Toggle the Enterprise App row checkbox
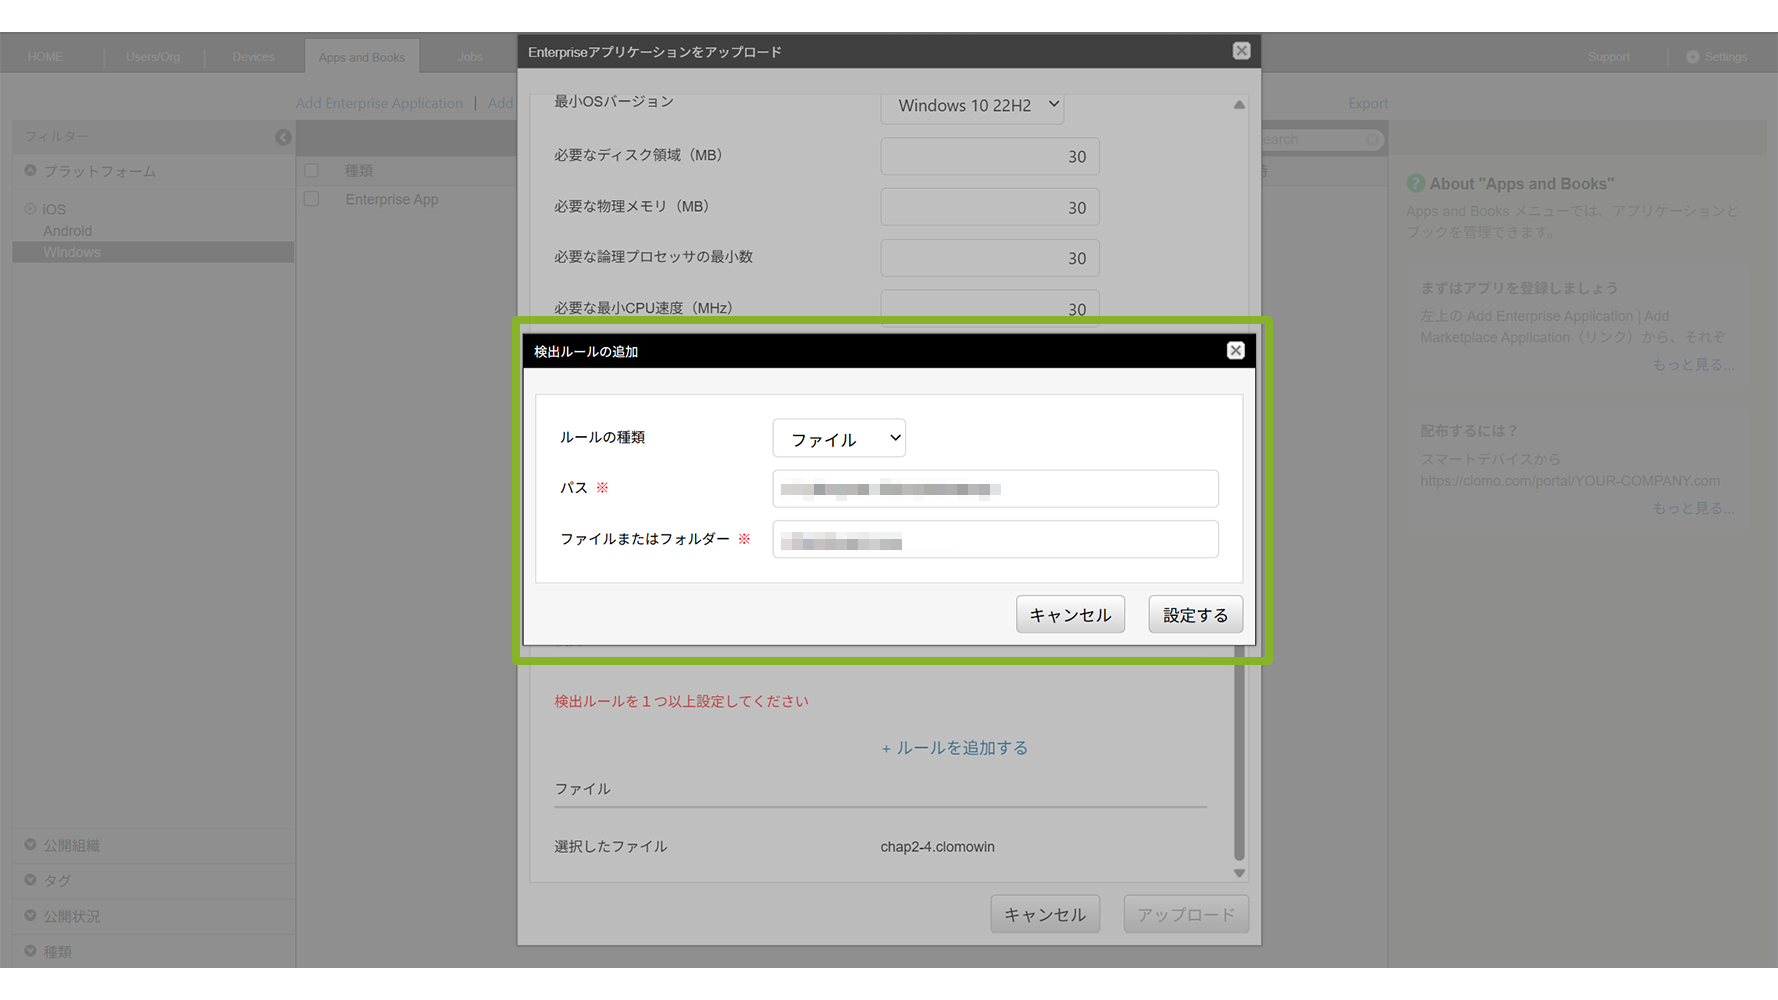The height and width of the screenshot is (1000, 1778). [312, 199]
